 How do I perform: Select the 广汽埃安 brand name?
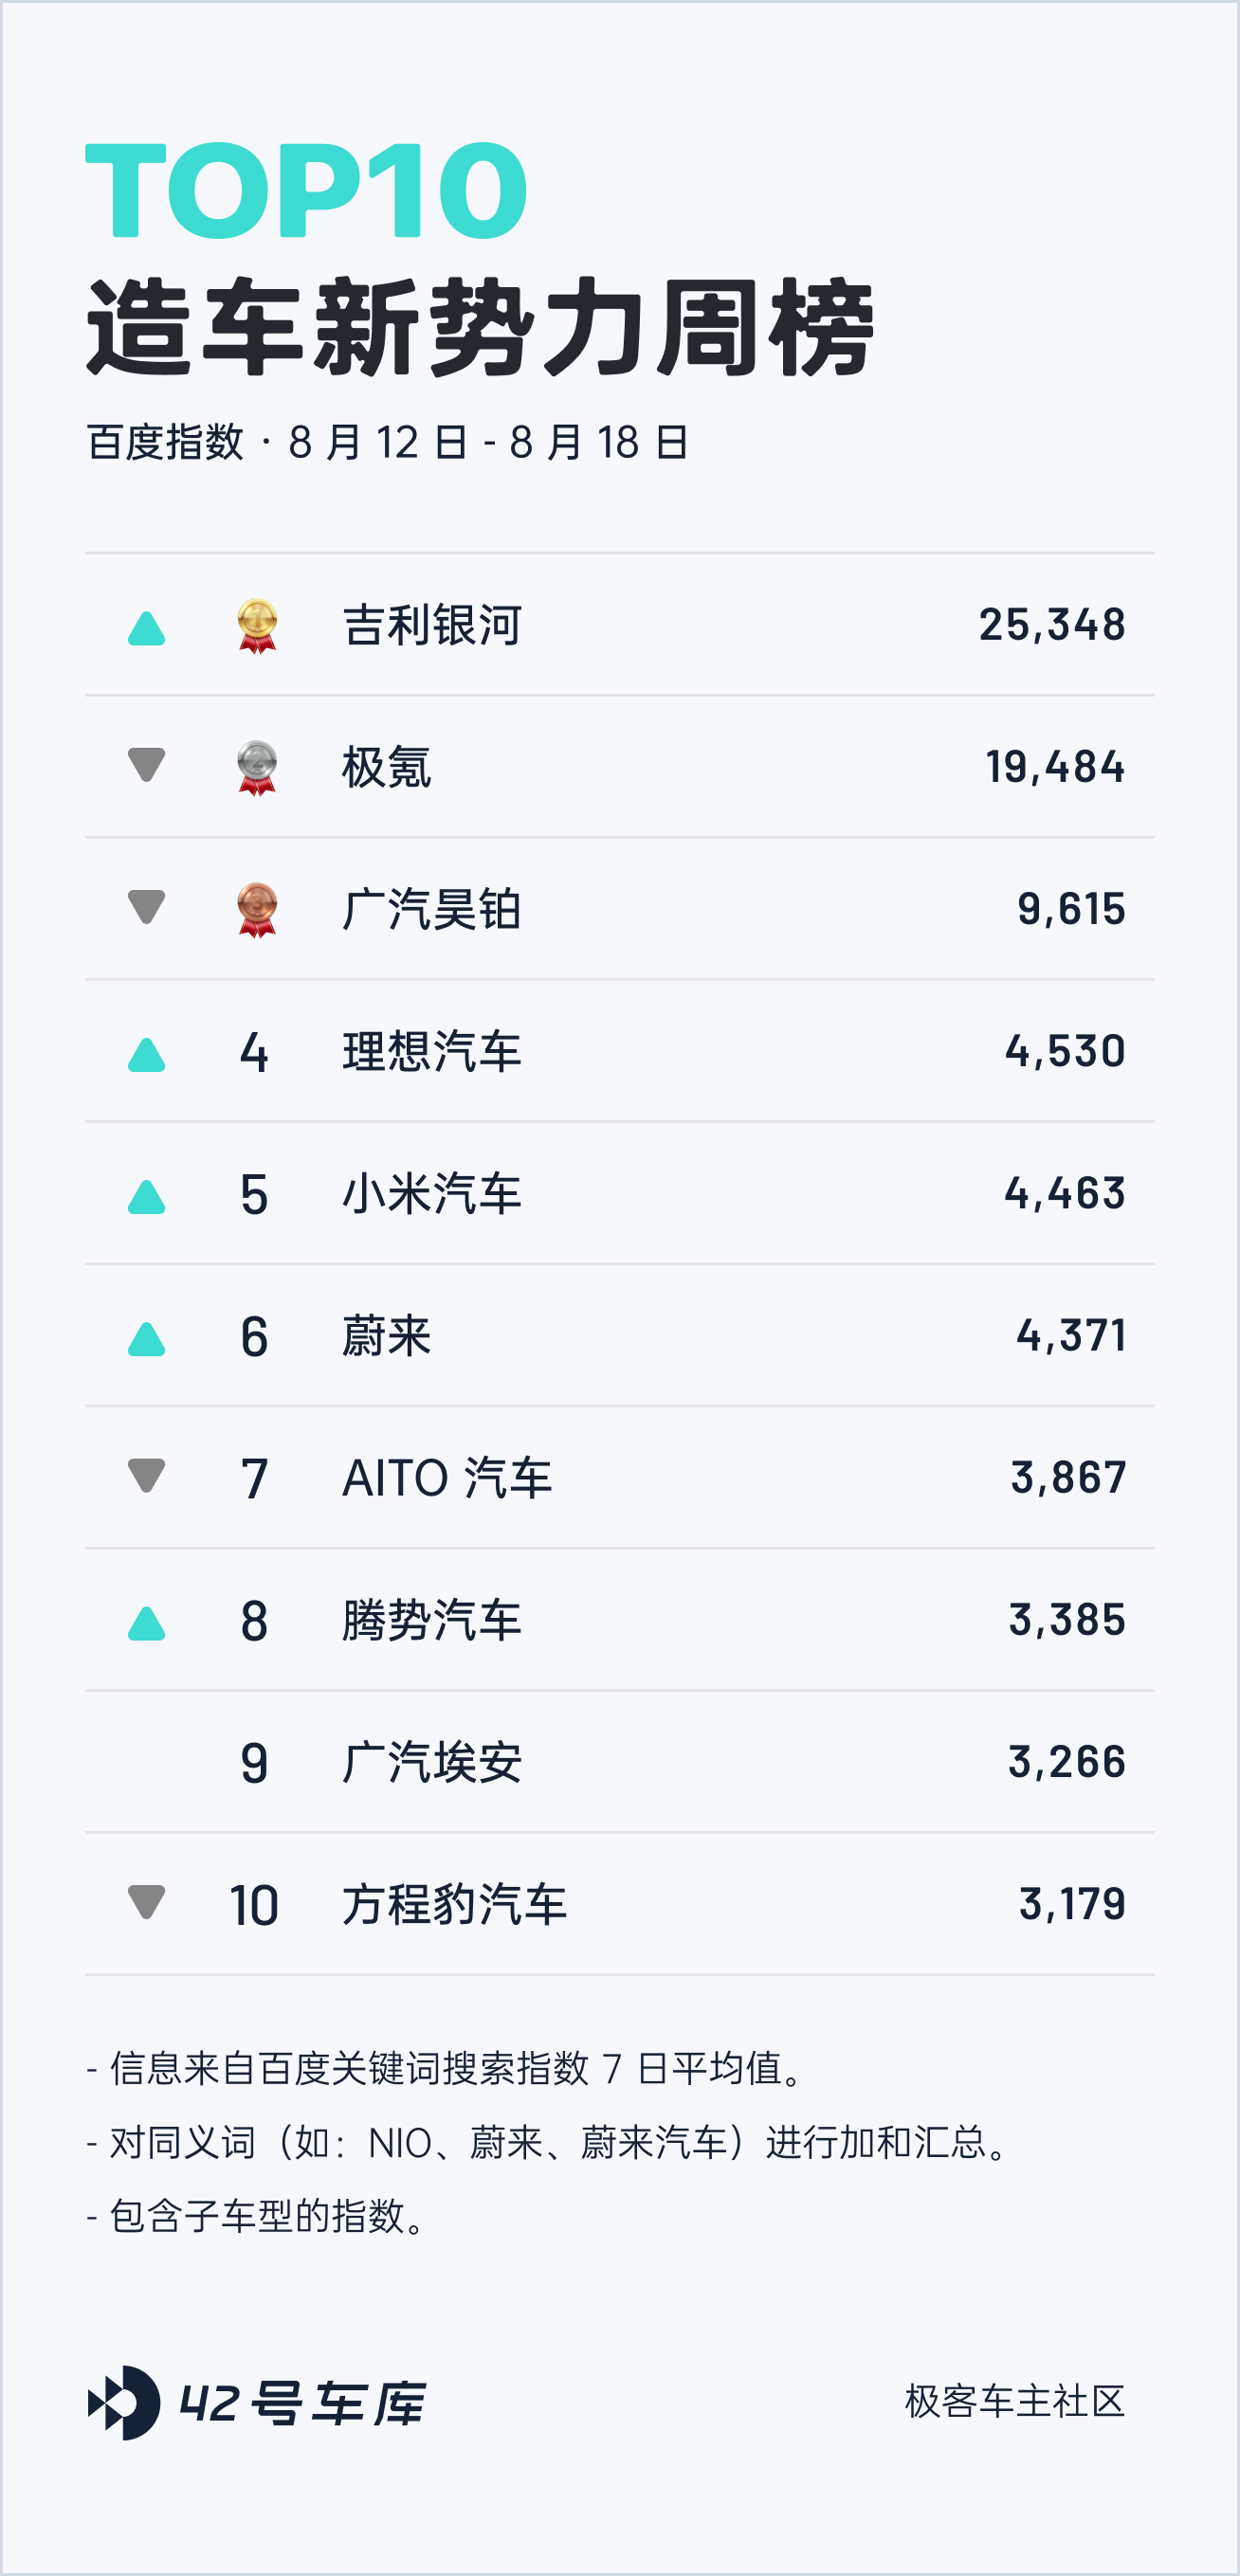[431, 1762]
